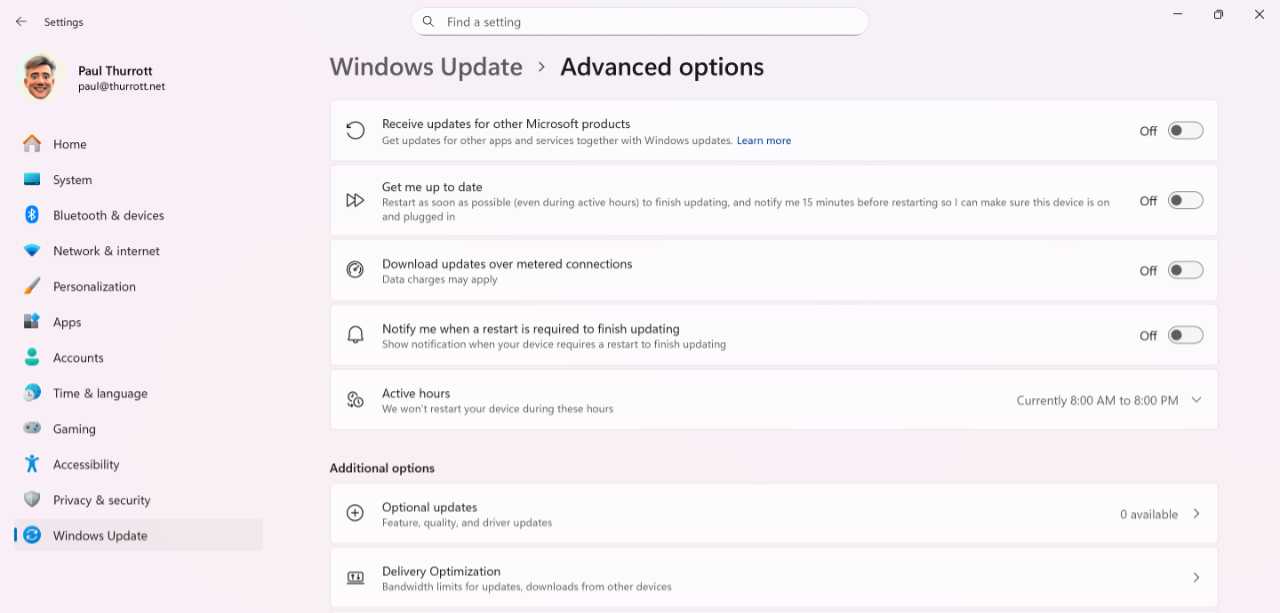Turn on Get me up to date
1280x613 pixels.
point(1185,201)
